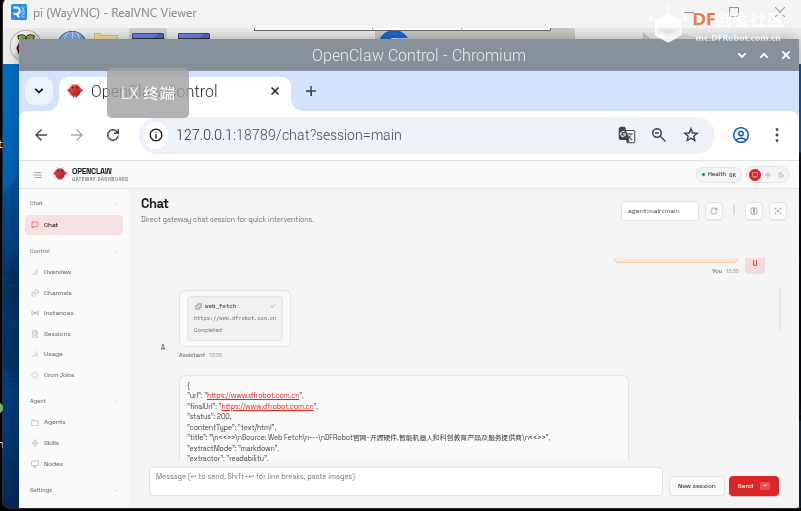Click the "contentType": "text/html" line
The image size is (801, 511).
pyautogui.click(x=232, y=427)
